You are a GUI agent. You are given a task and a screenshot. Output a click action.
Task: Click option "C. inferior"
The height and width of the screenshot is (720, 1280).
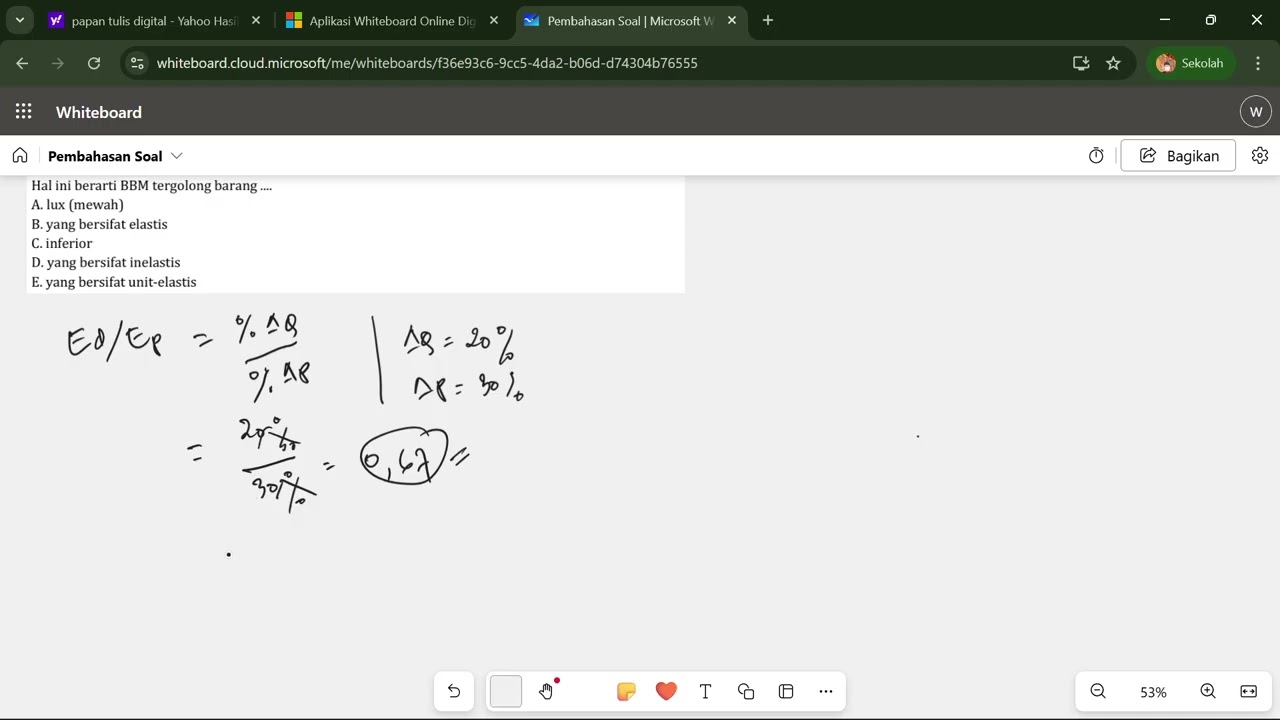coord(62,243)
